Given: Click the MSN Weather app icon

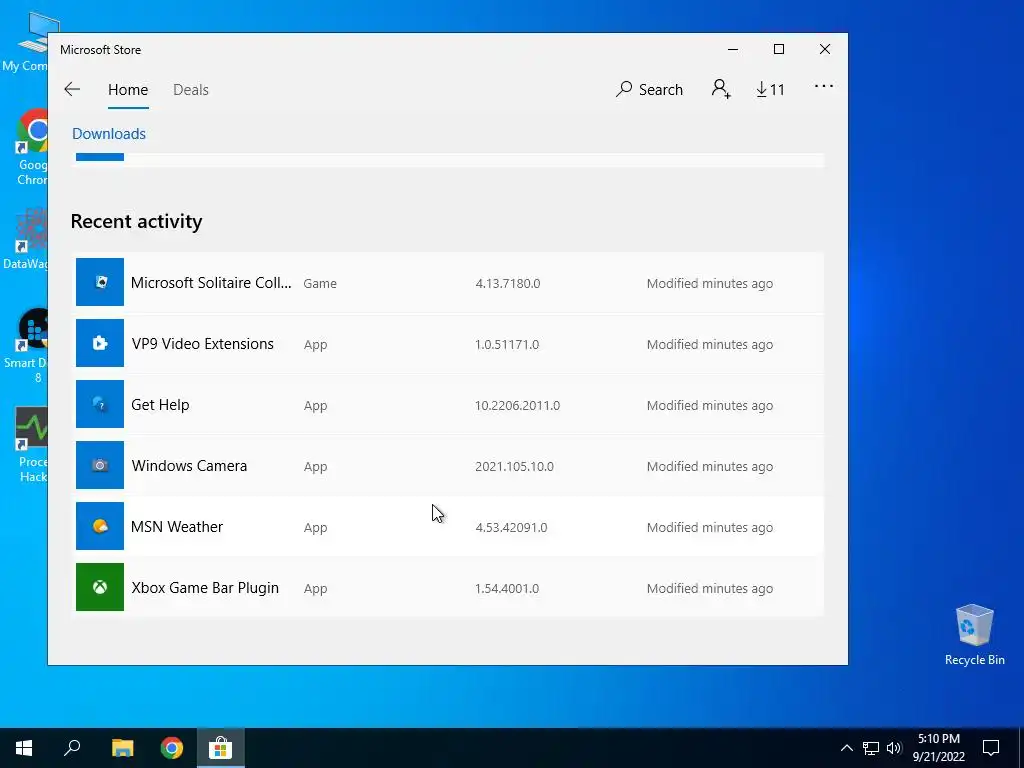Looking at the screenshot, I should pos(100,526).
